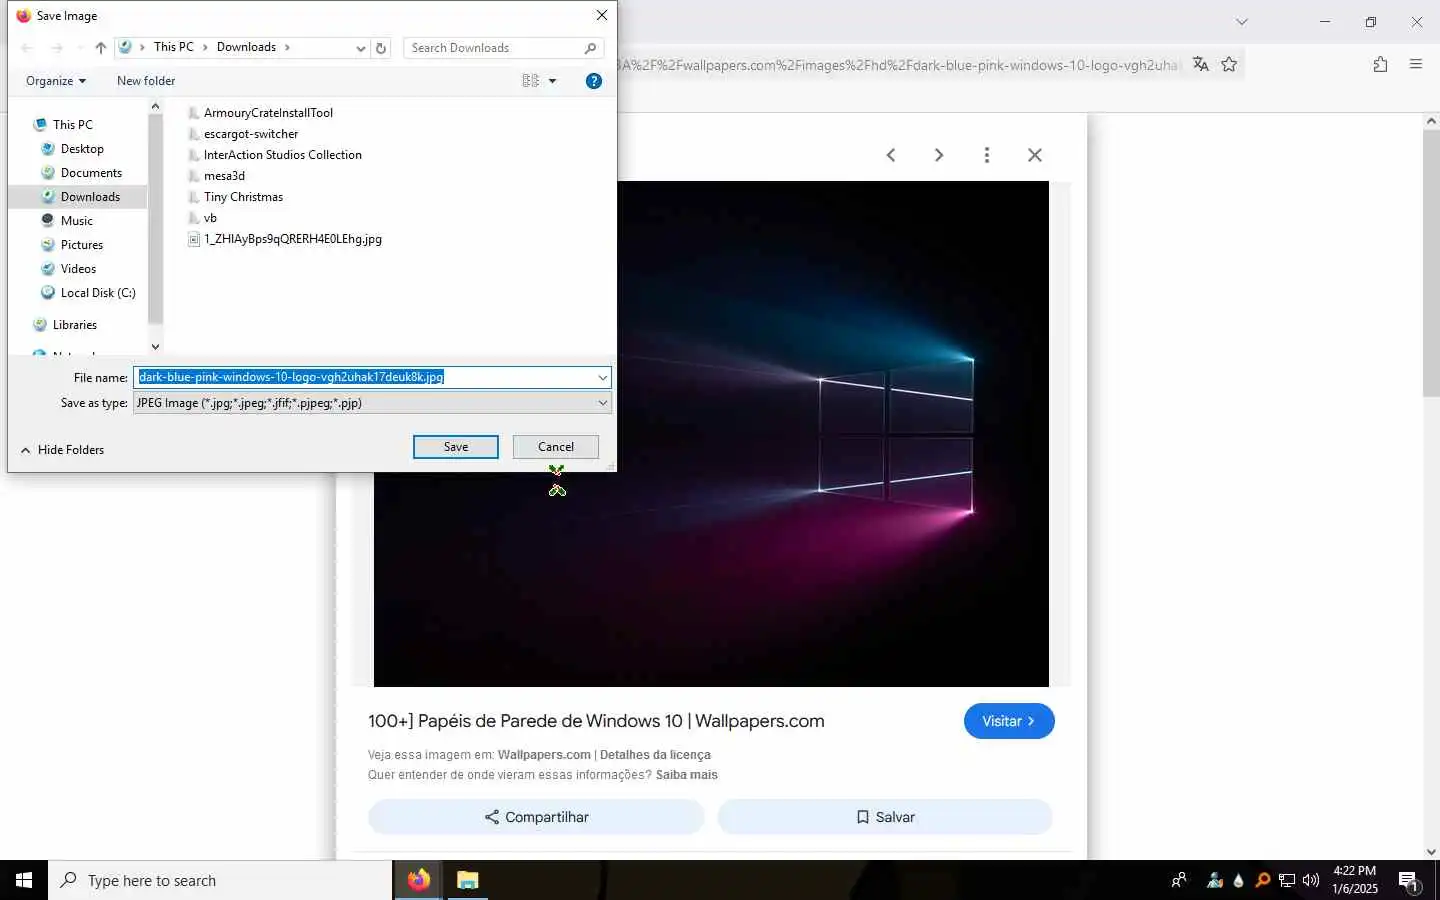This screenshot has height=900, width=1440.
Task: Show previous image in viewer
Action: click(891, 155)
